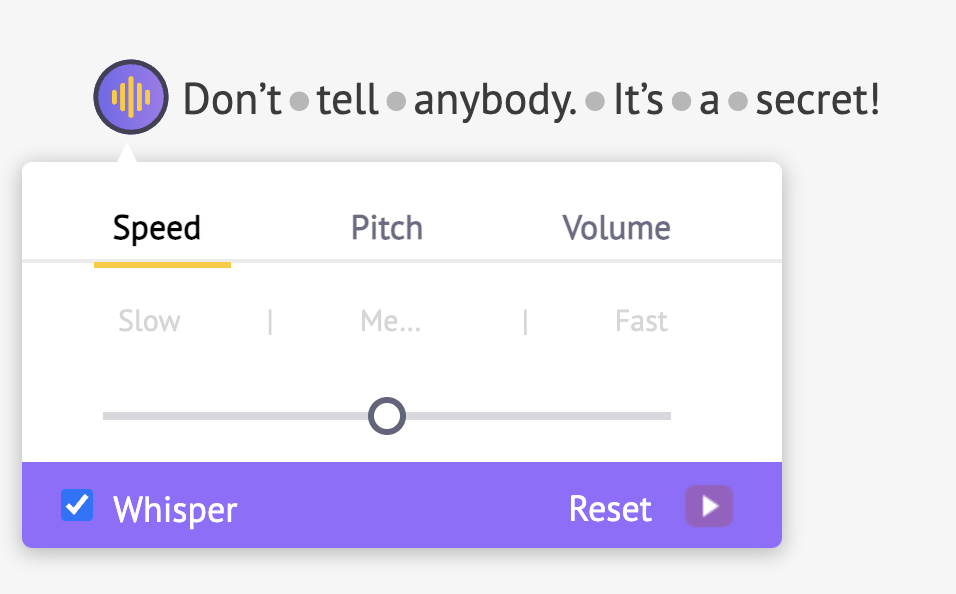Screen dimensions: 956x594
Task: Click the dot between tell and anybody
Action: (396, 101)
